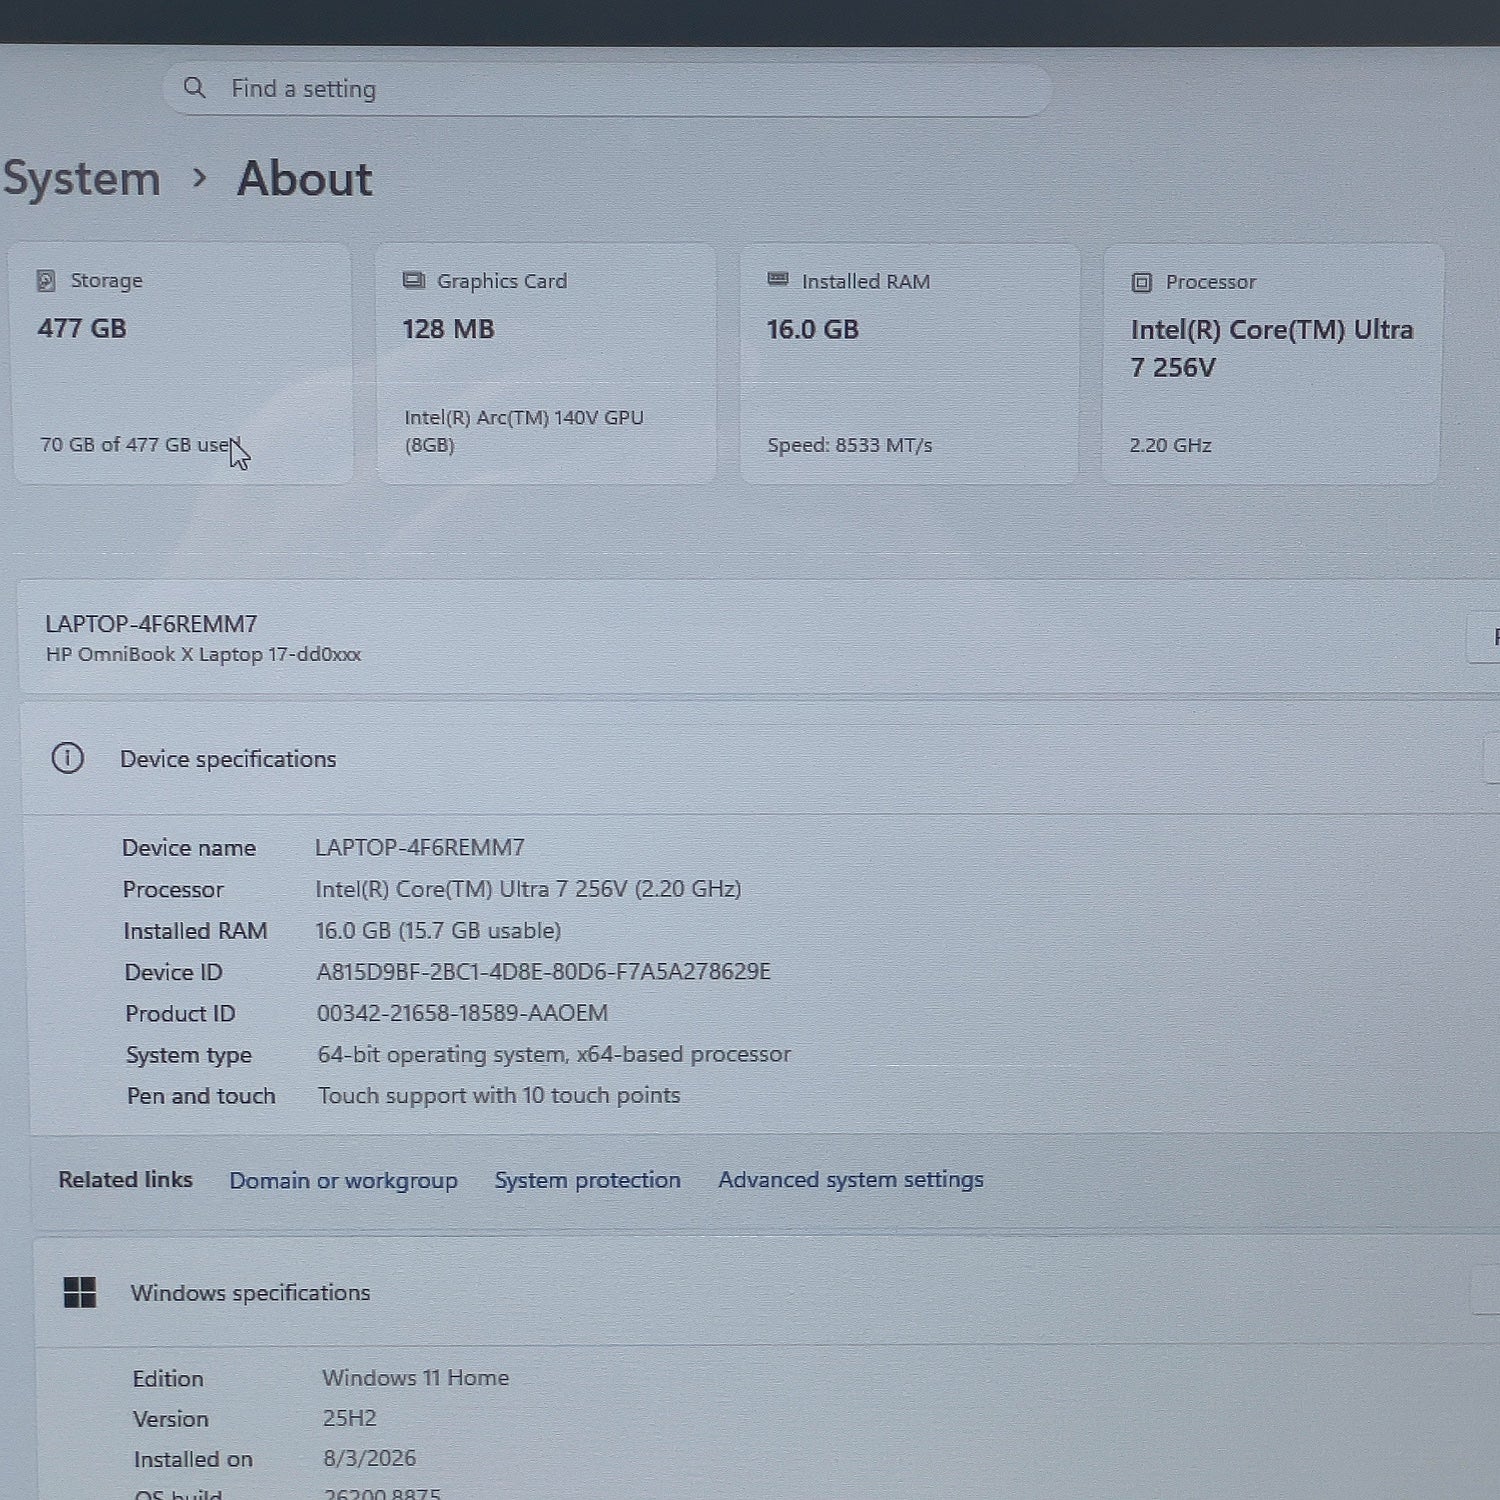1500x1500 pixels.
Task: Select Product ID value 00342-21658-18589-AAOEM
Action: click(462, 1013)
